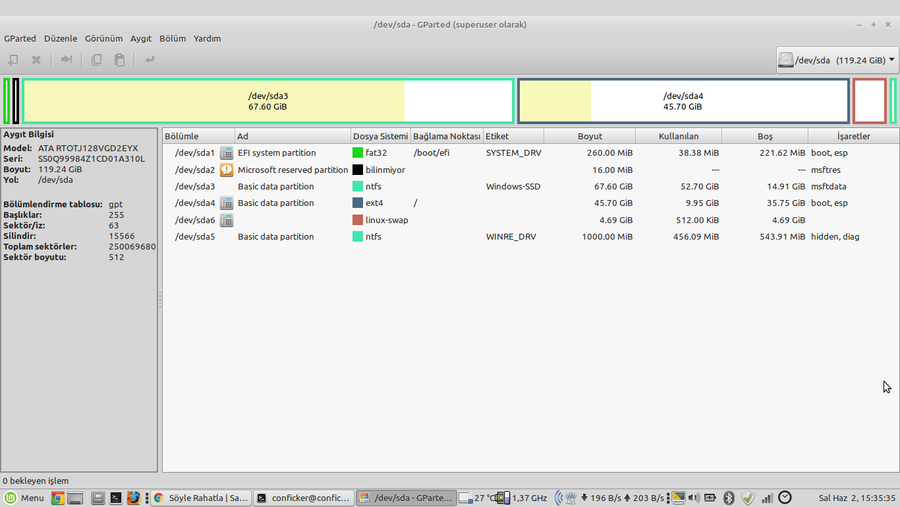The width and height of the screenshot is (900, 507).
Task: Click the network signal bars tray icon
Action: pos(767,498)
